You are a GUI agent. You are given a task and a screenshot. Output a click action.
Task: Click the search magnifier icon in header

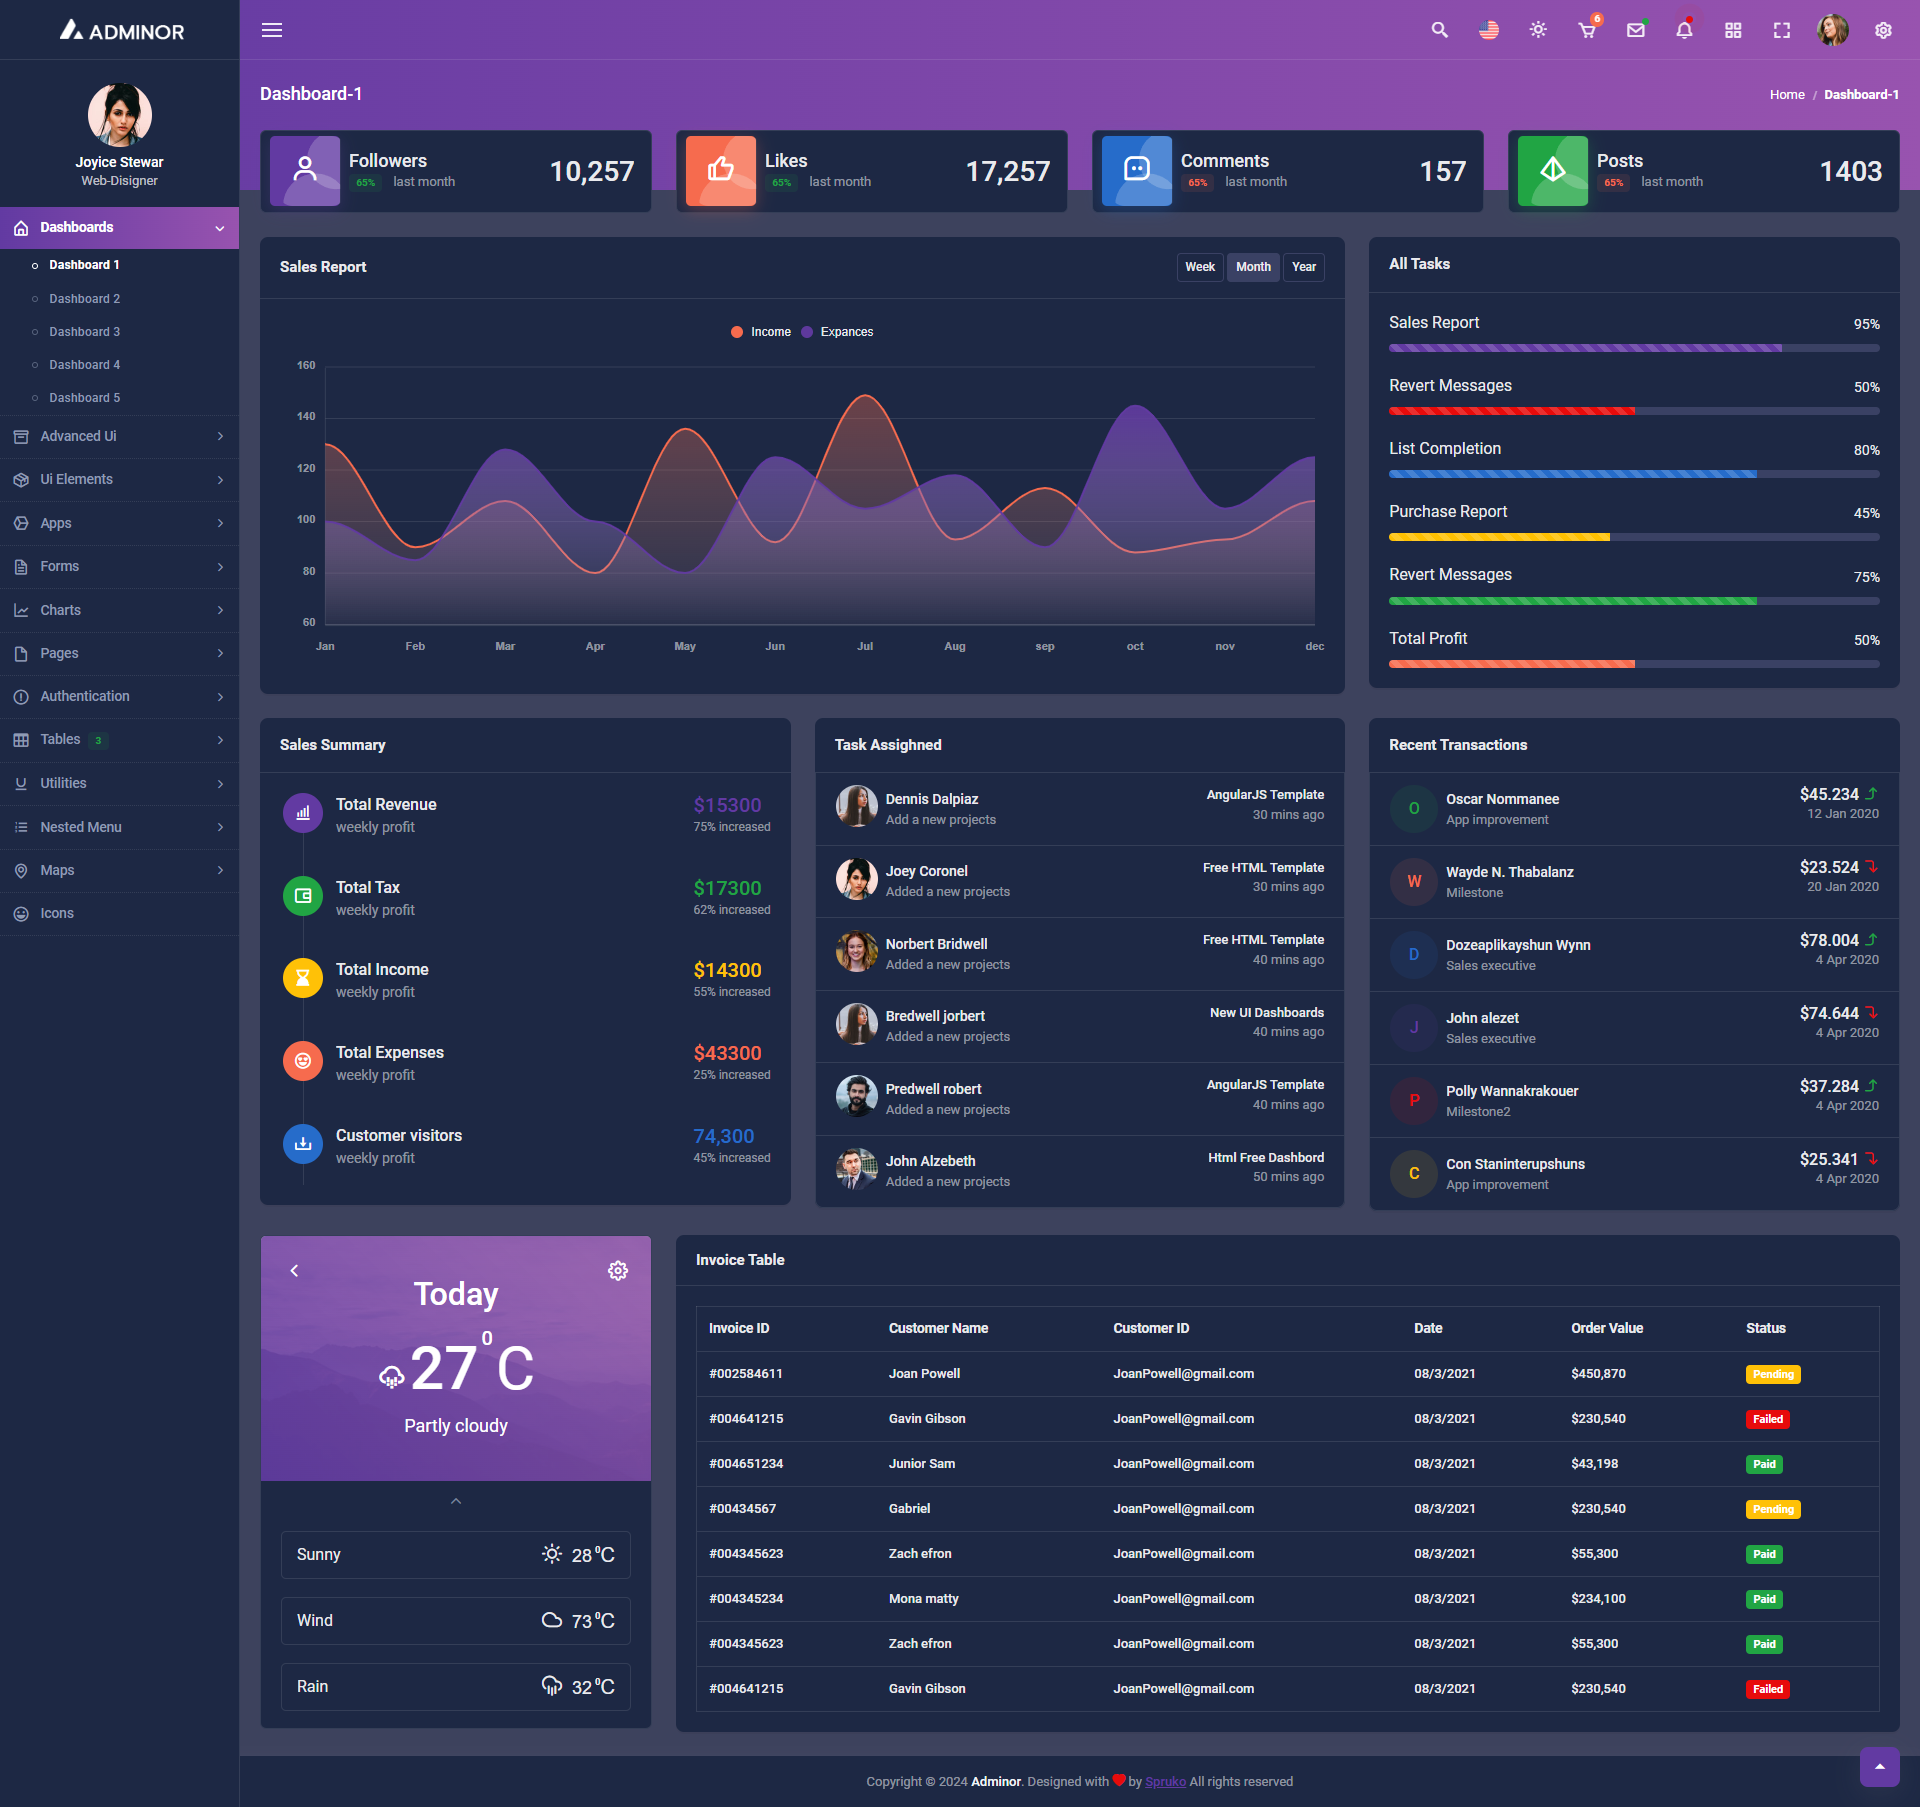pos(1439,30)
